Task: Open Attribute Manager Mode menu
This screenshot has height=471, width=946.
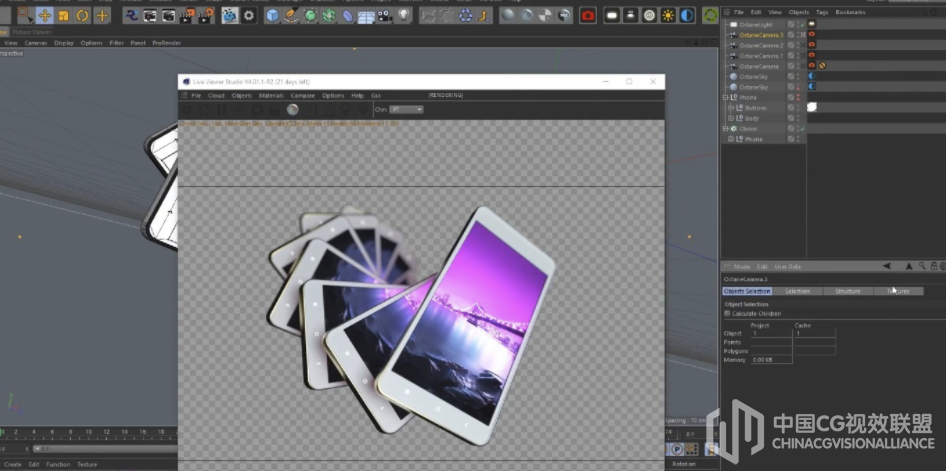Action: tap(741, 267)
